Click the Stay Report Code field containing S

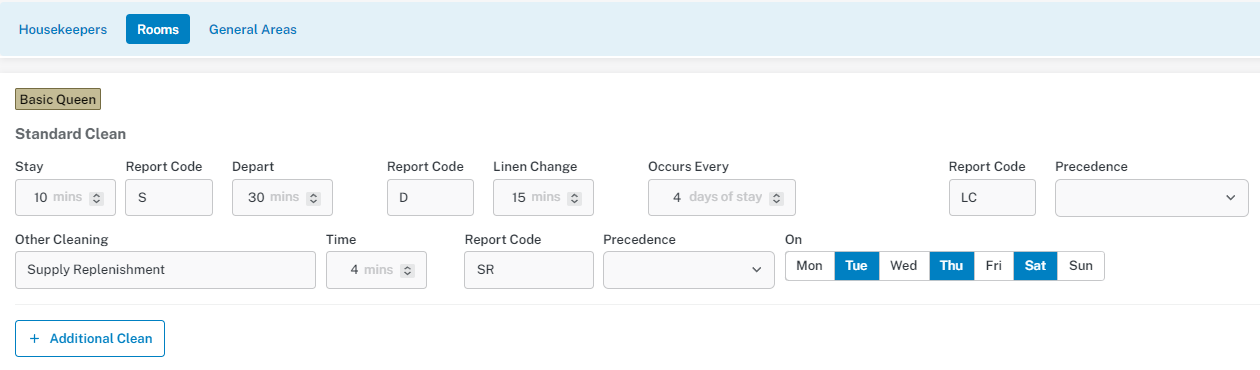click(169, 198)
